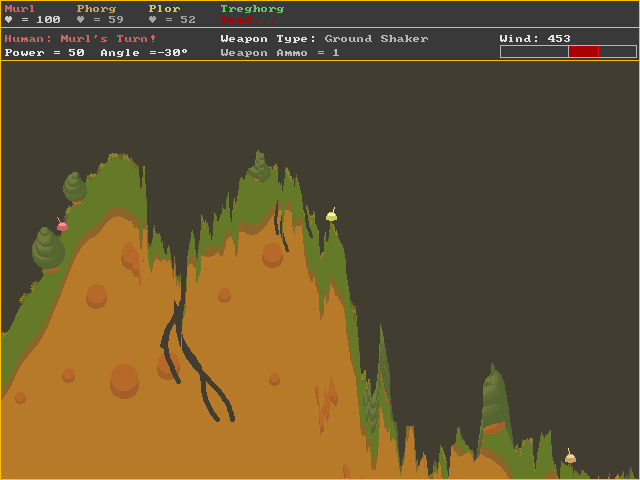640x480 pixels.
Task: Click the pink Murl tank on hillside
Action: pyautogui.click(x=62, y=224)
